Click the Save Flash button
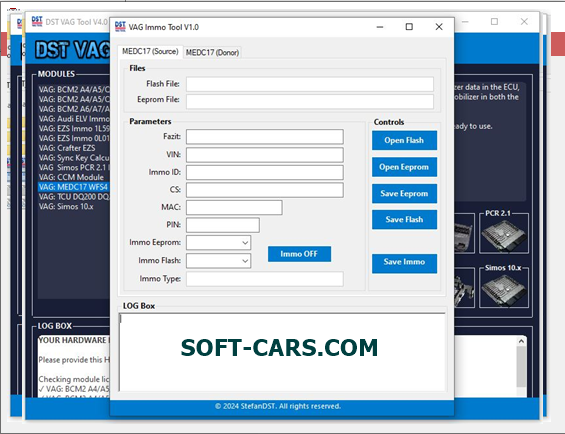The width and height of the screenshot is (565, 434). pyautogui.click(x=404, y=220)
